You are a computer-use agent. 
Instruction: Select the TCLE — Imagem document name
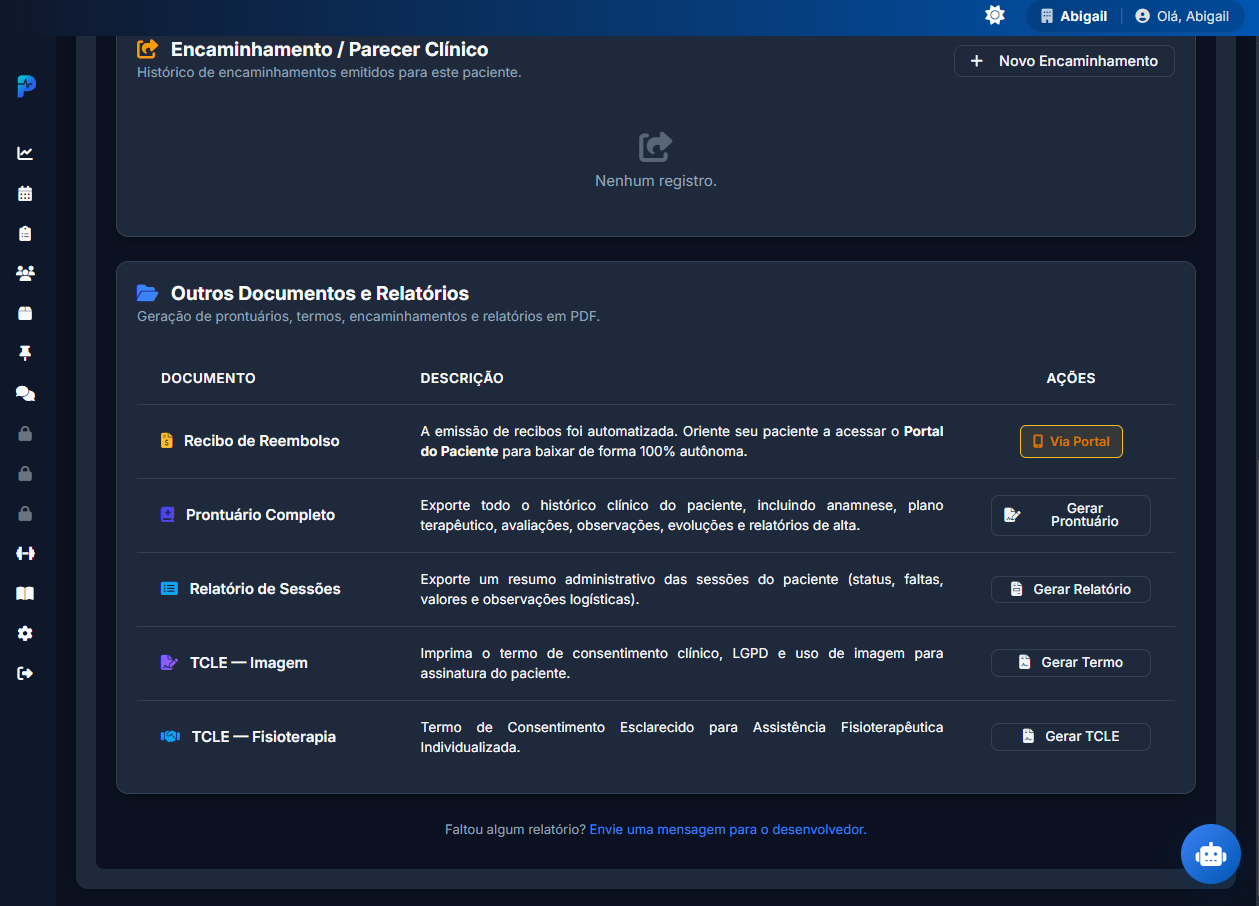[249, 663]
